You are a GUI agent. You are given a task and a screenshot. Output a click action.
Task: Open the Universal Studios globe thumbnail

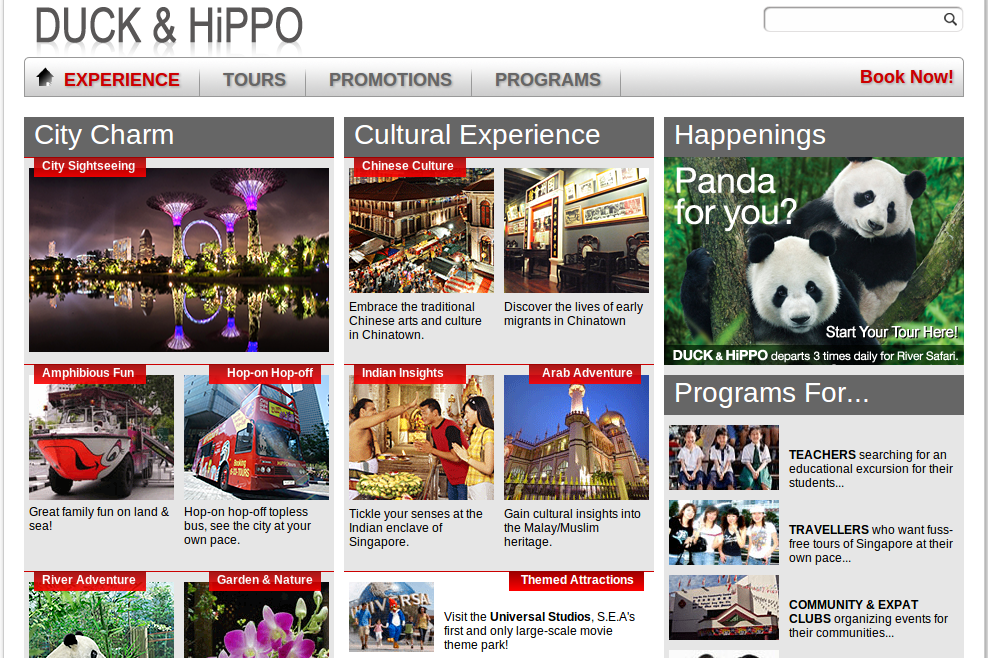(x=391, y=616)
